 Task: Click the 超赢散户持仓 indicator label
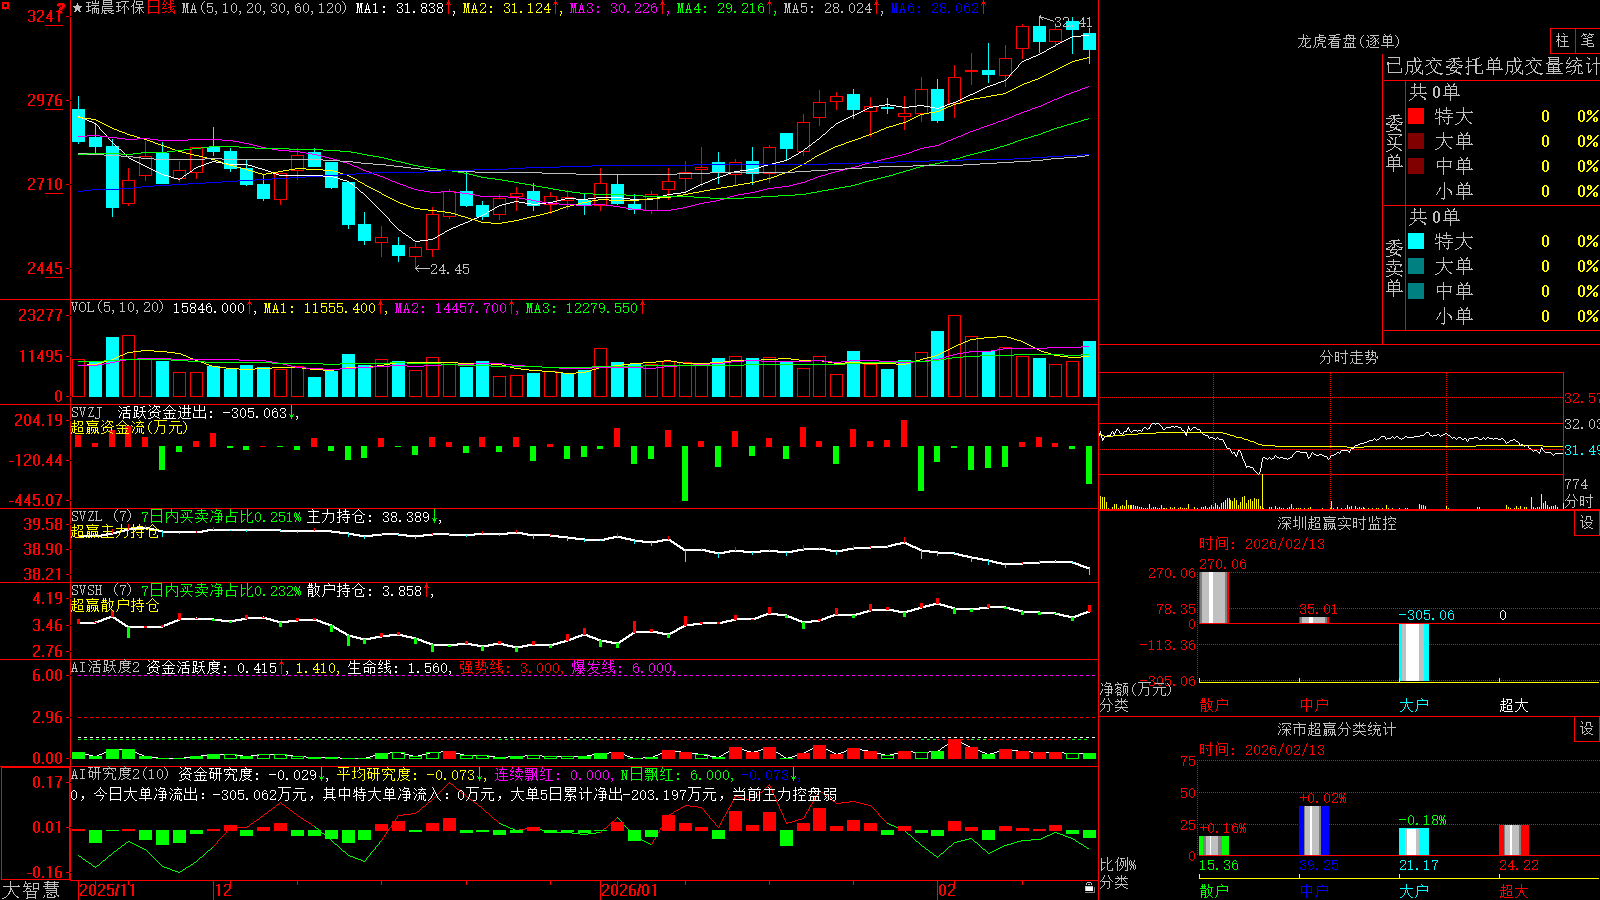coord(115,605)
